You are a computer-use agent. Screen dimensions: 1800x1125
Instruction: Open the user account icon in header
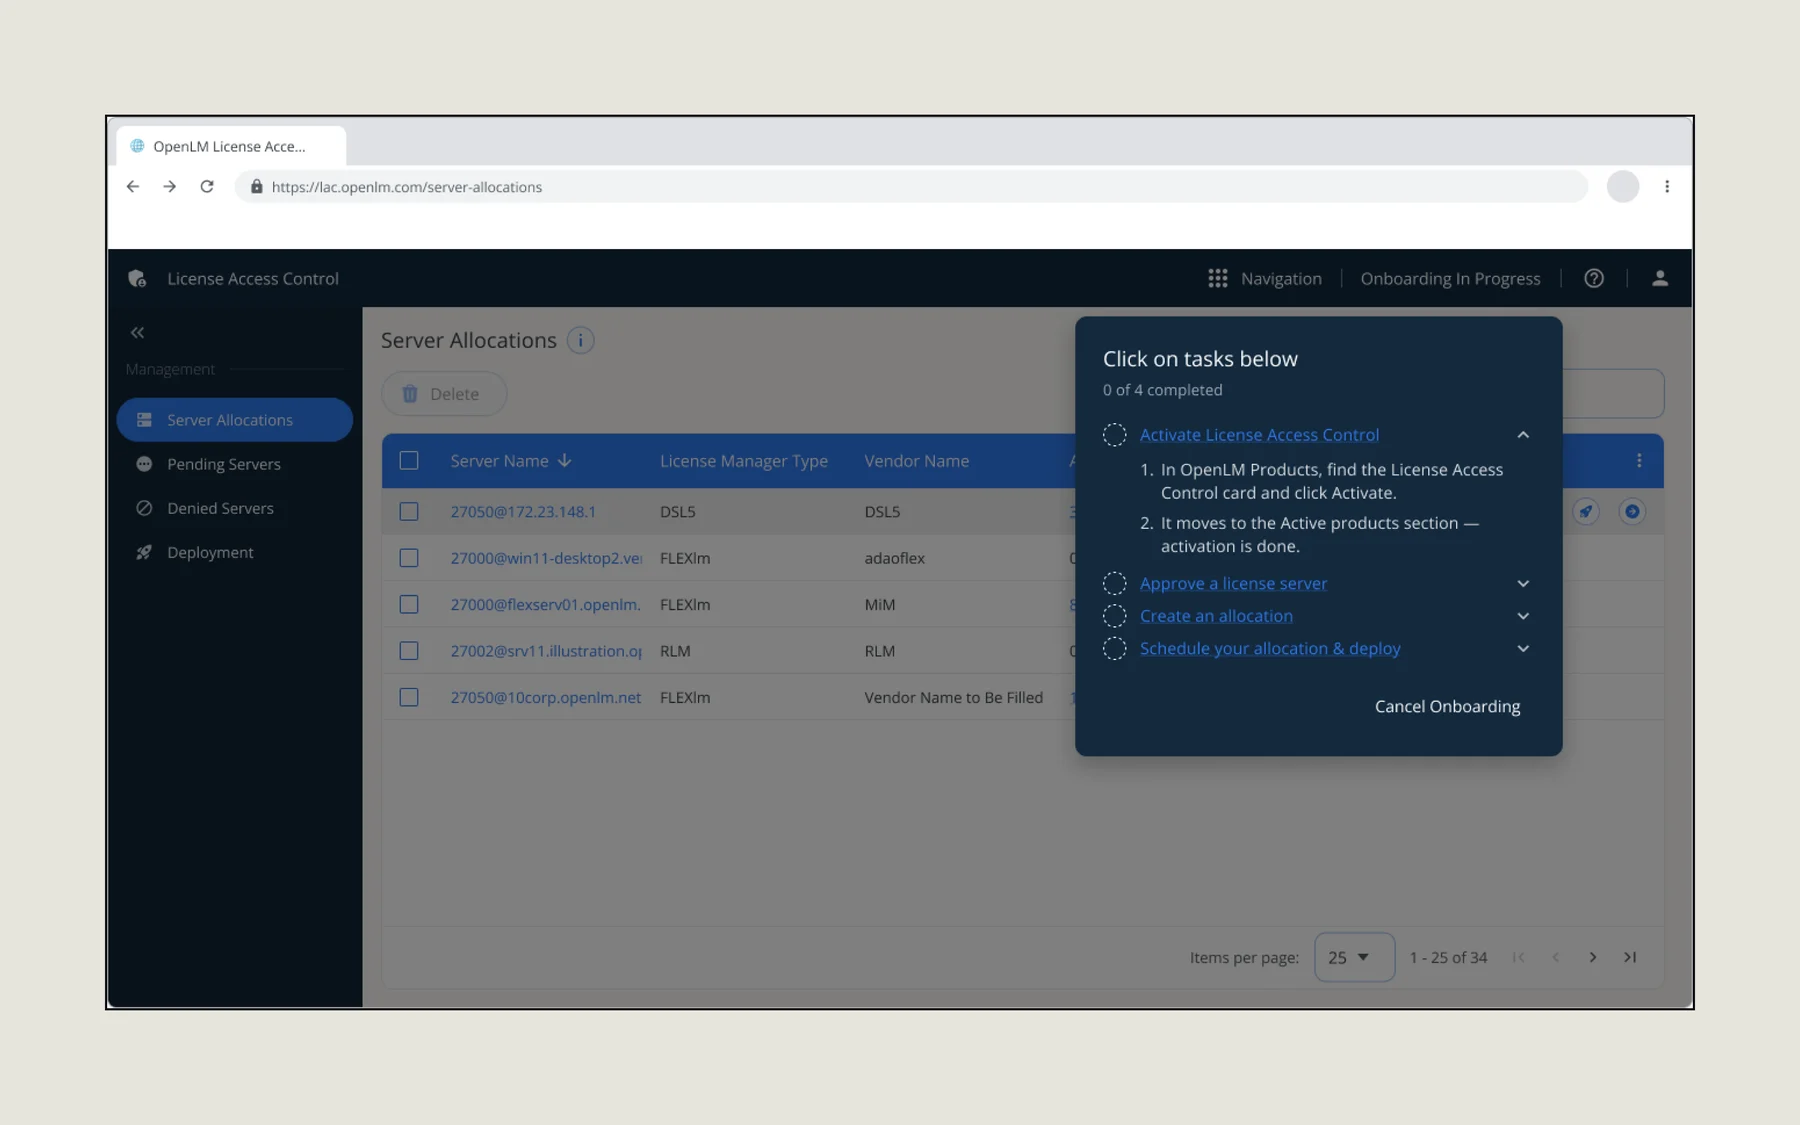[1660, 279]
